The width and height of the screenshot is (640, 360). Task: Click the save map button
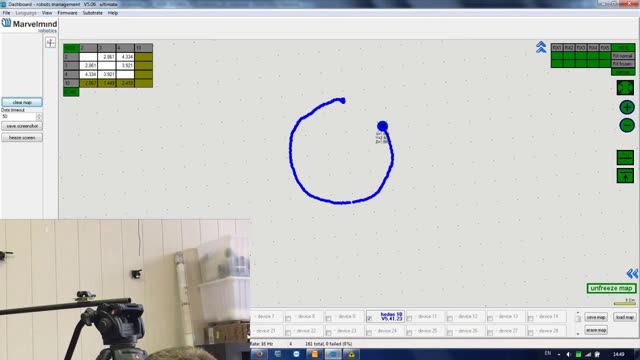click(596, 317)
